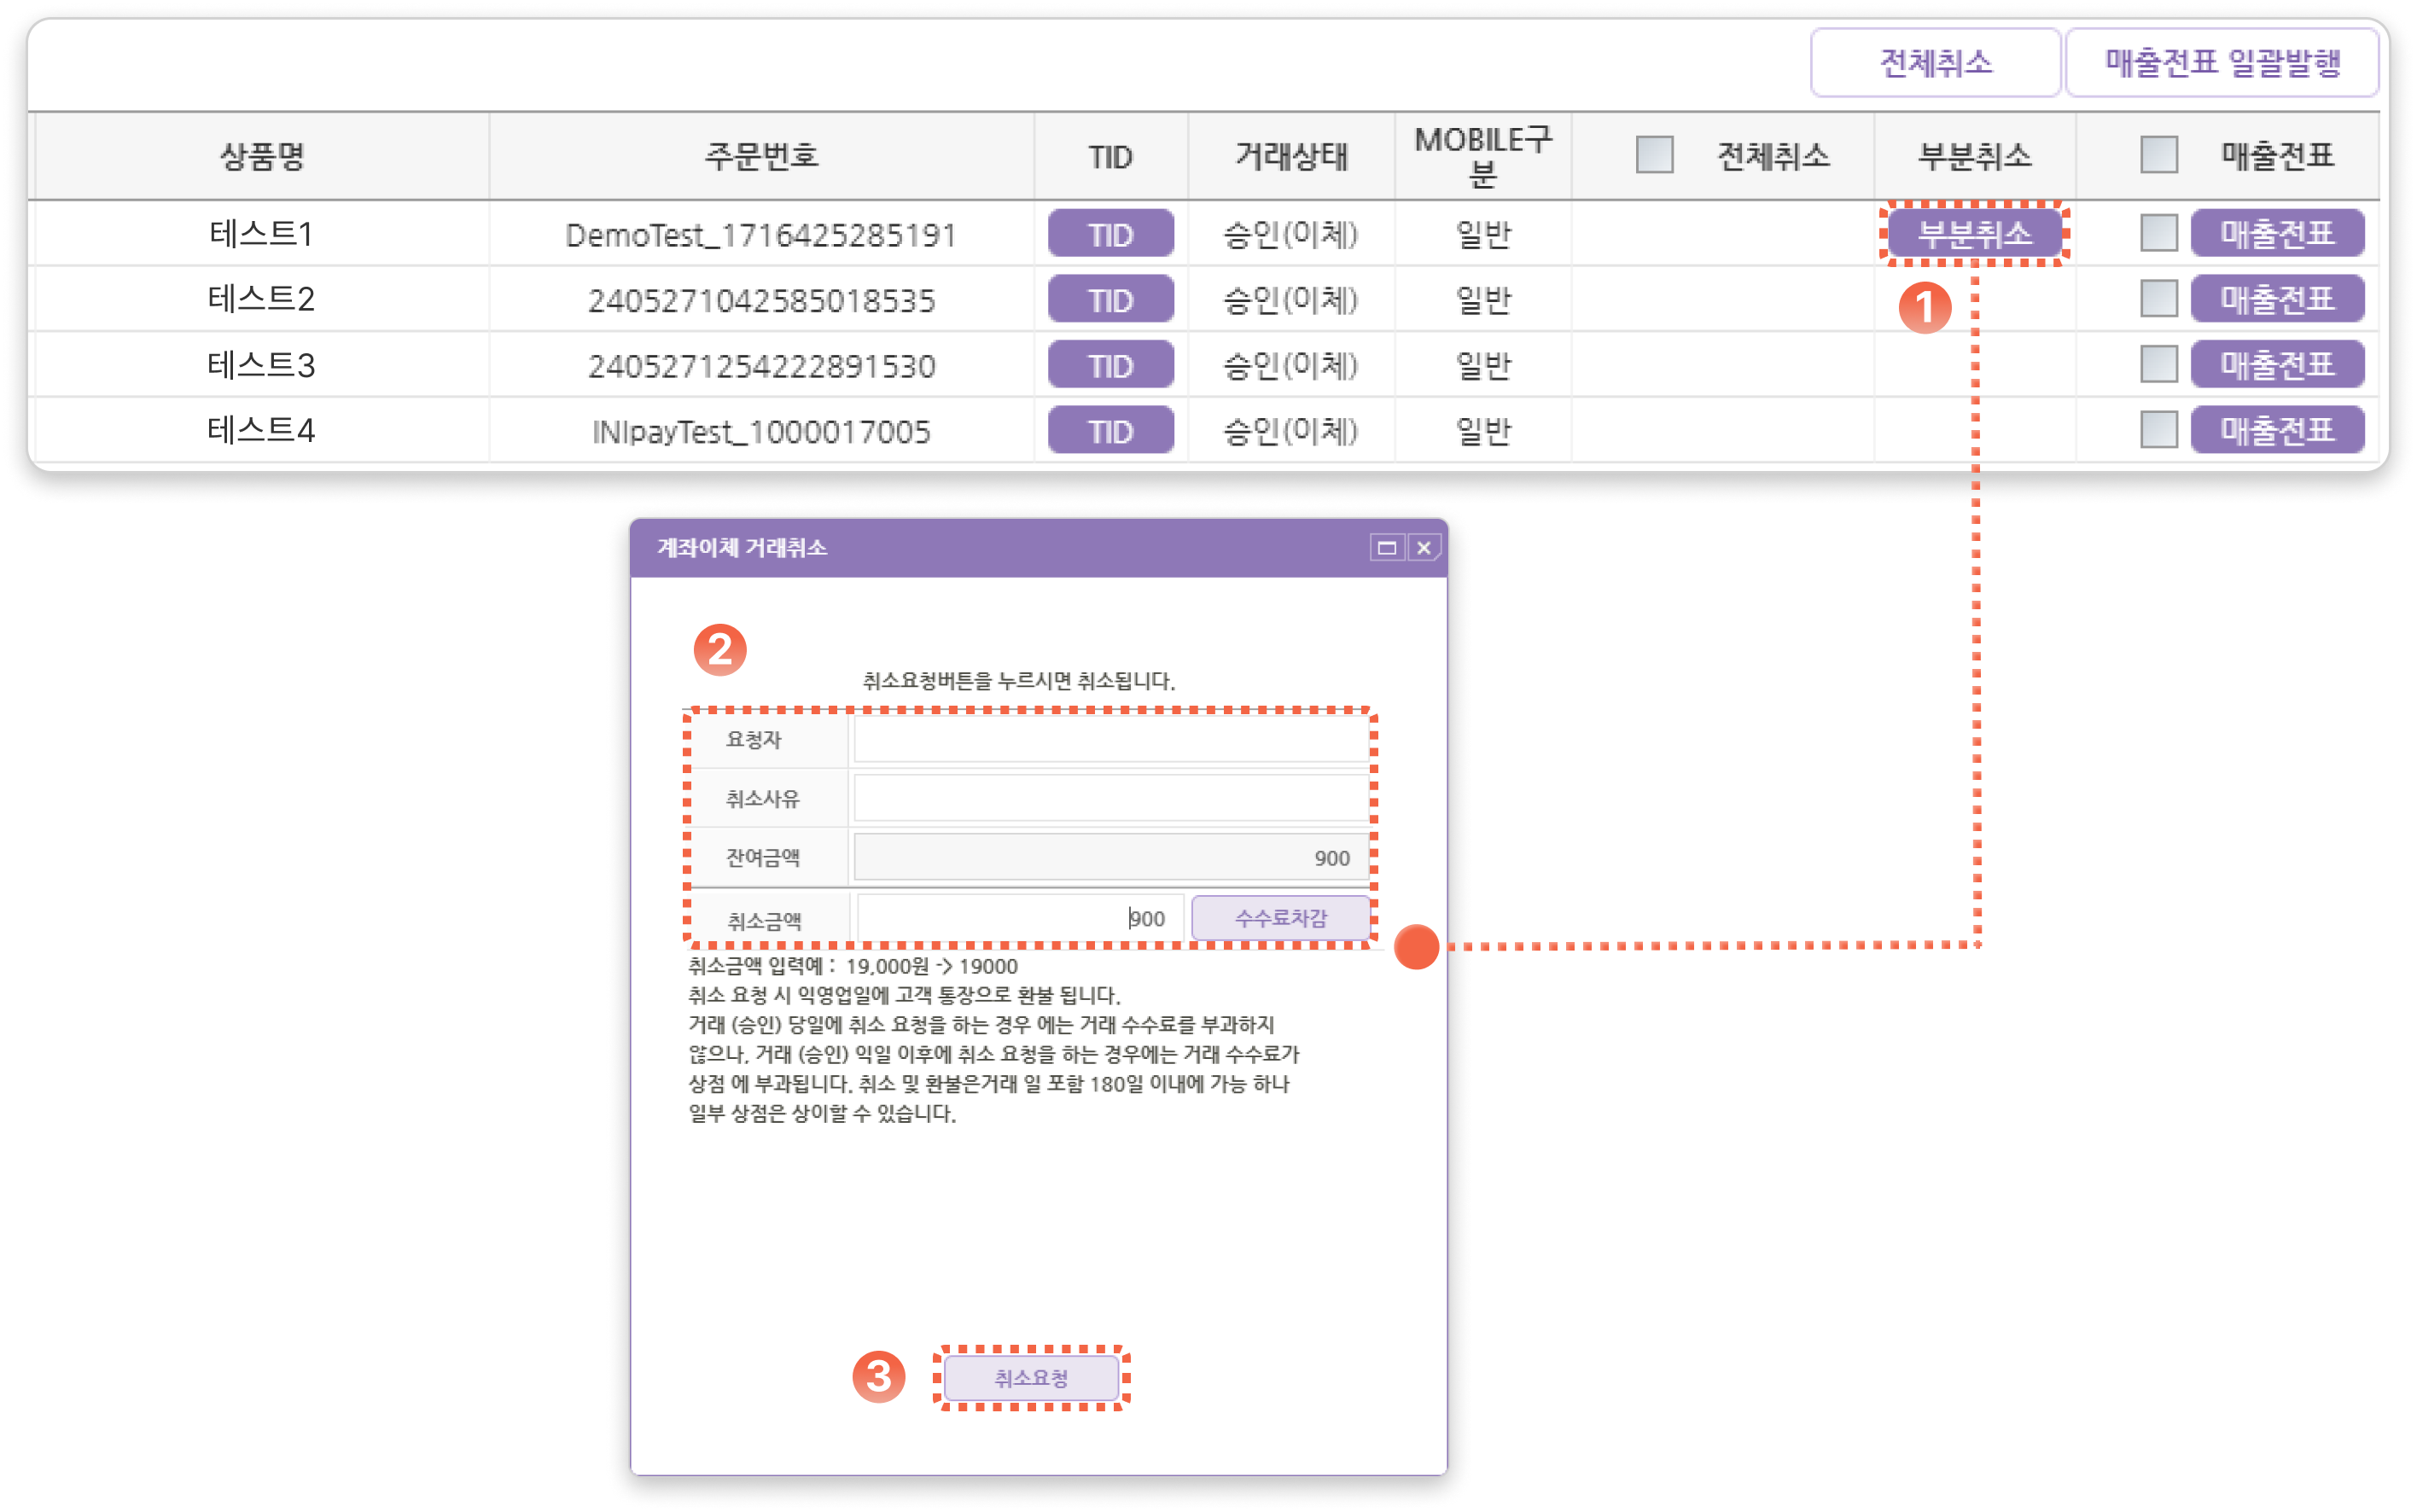2417x1512 pixels.
Task: Click the 취소요청 button
Action: pyautogui.click(x=1031, y=1378)
